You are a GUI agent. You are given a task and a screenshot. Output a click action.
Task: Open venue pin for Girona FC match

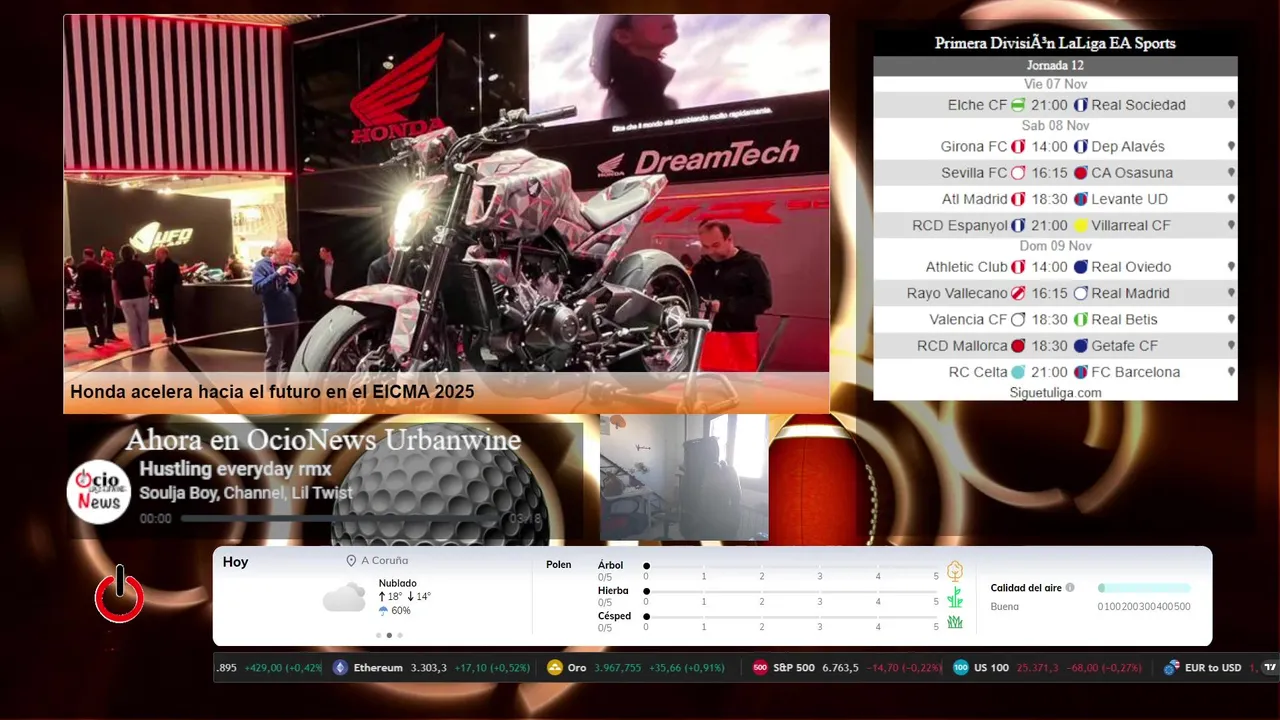pos(1231,147)
